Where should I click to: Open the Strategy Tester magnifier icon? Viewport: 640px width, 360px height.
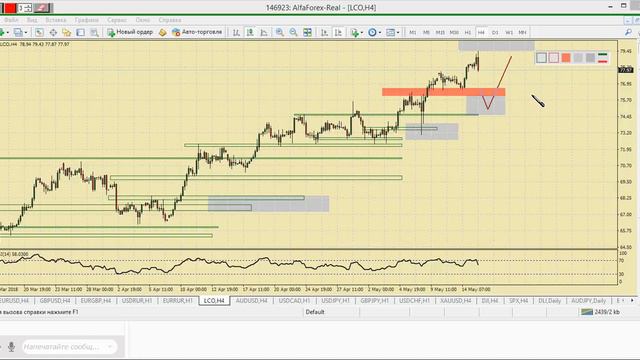[94, 32]
